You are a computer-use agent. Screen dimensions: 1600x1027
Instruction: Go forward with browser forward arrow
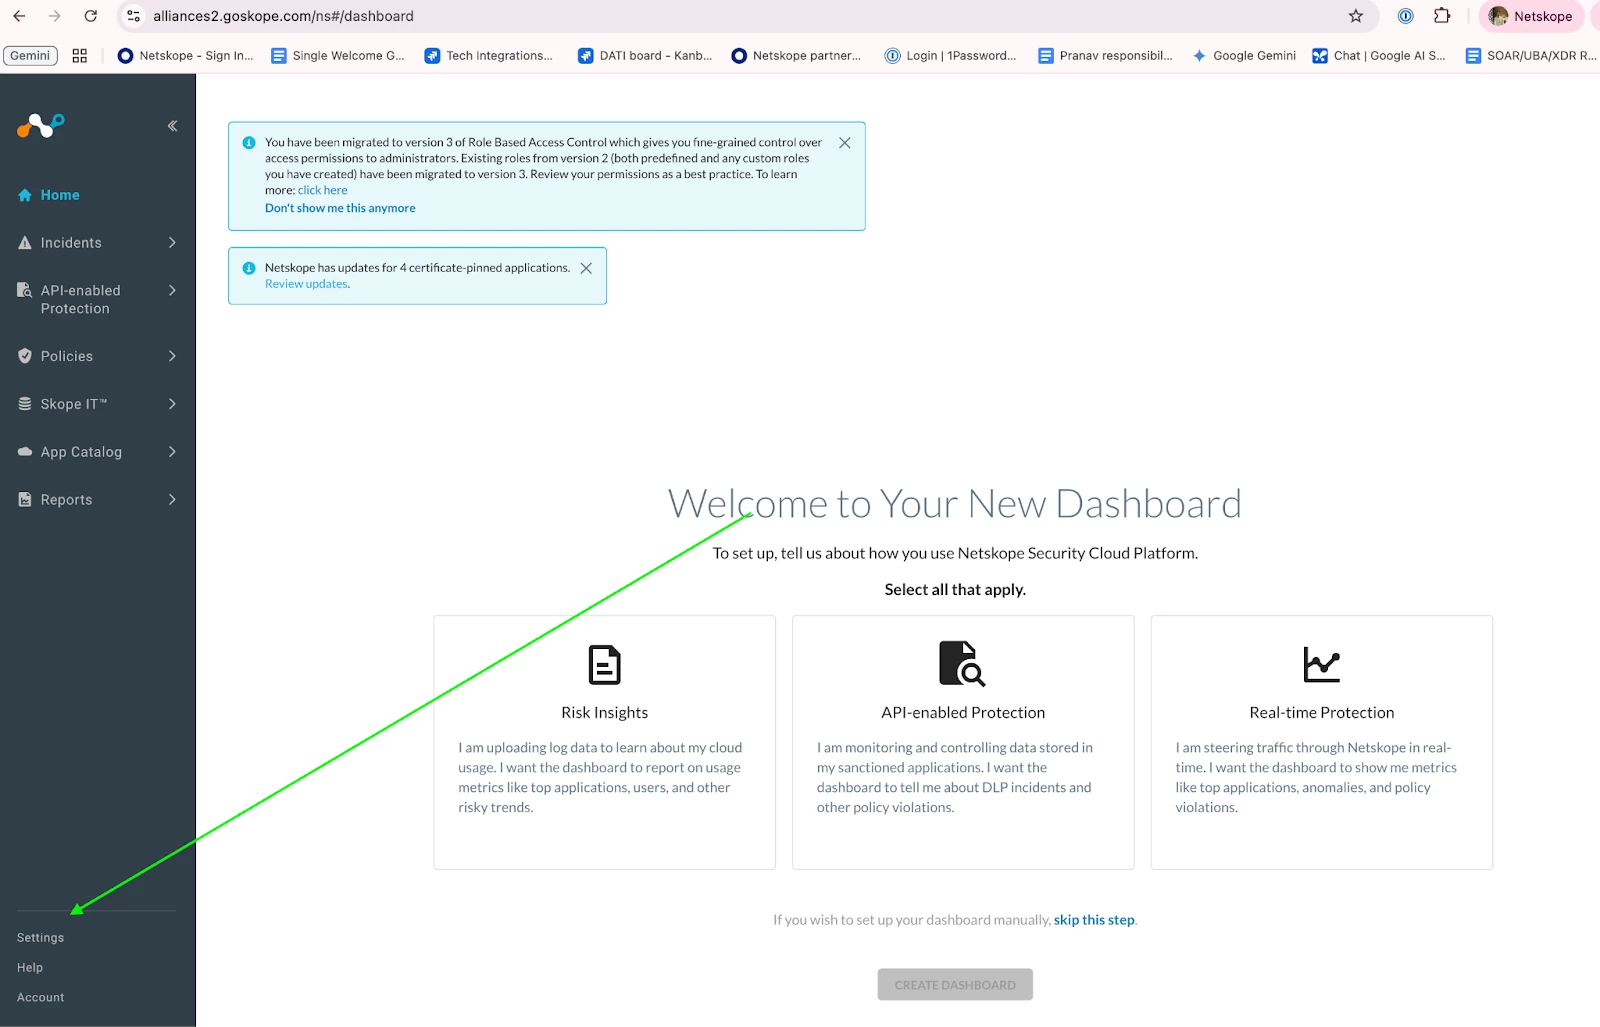tap(55, 16)
